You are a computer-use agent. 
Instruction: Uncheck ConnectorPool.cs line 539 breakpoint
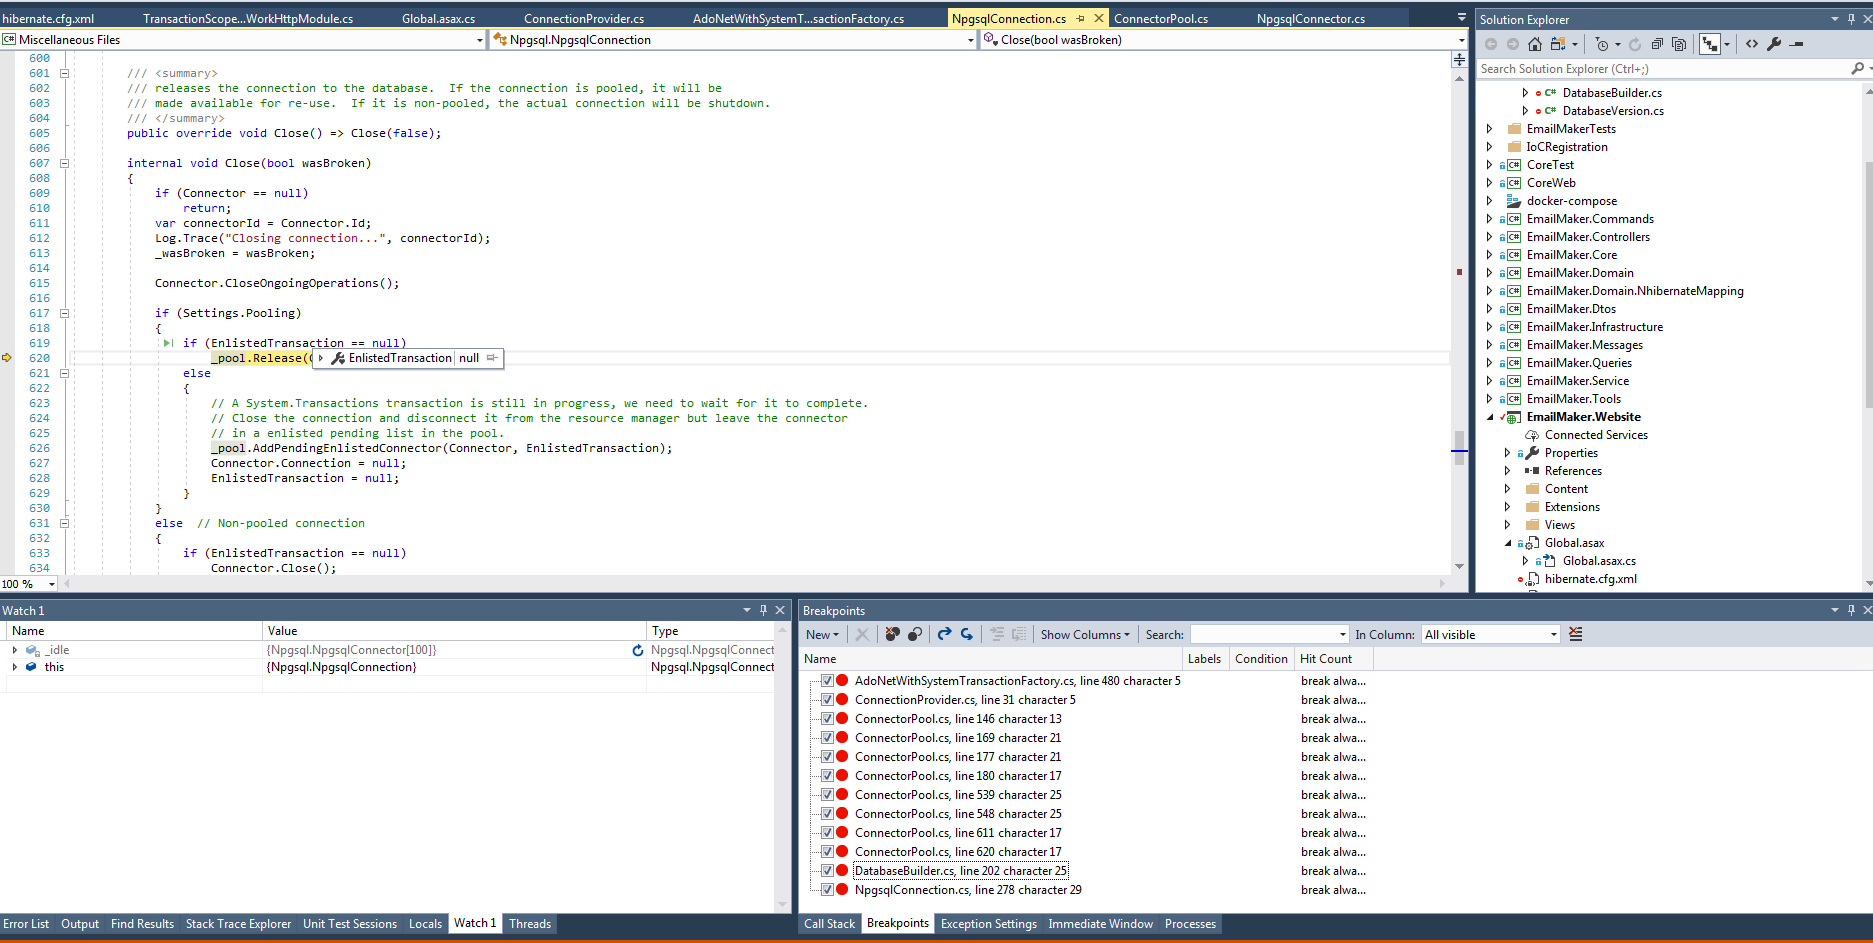pyautogui.click(x=827, y=795)
